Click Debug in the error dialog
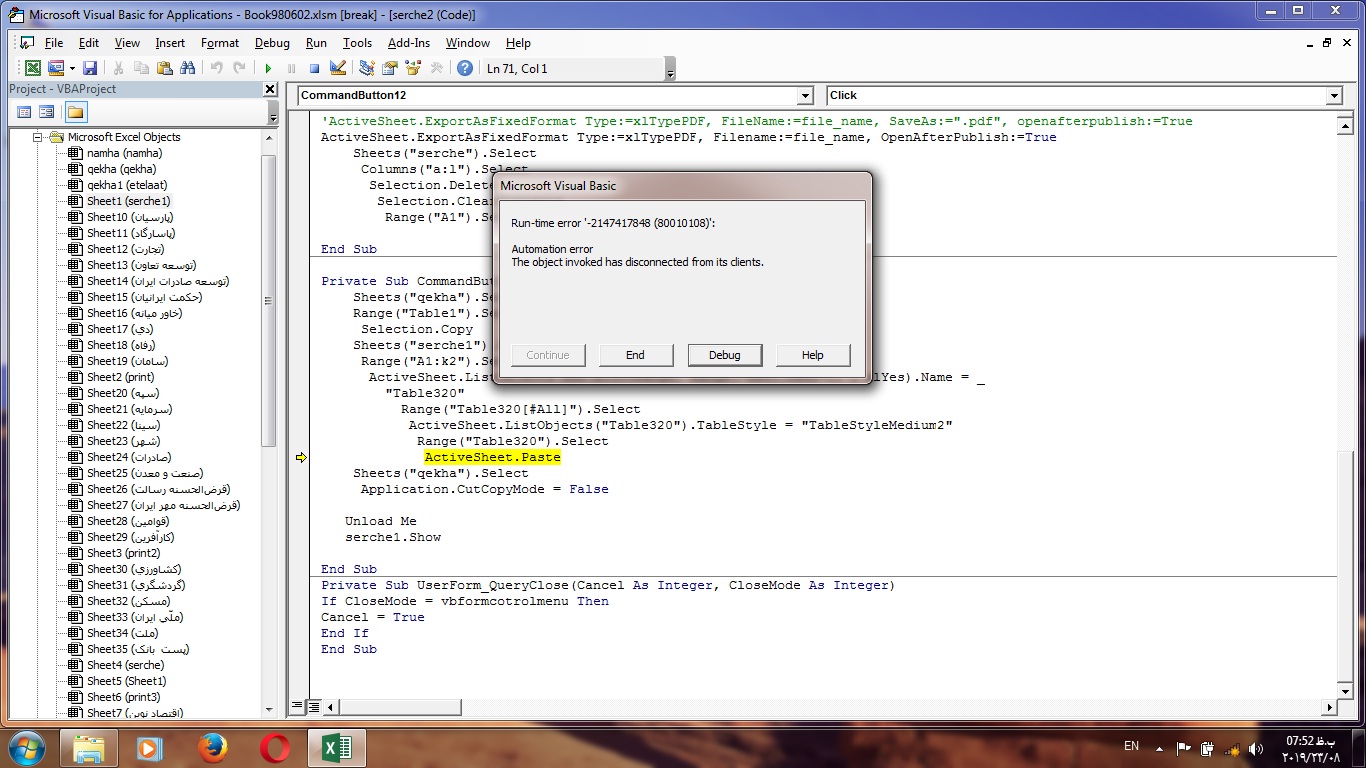1366x768 pixels. click(725, 355)
